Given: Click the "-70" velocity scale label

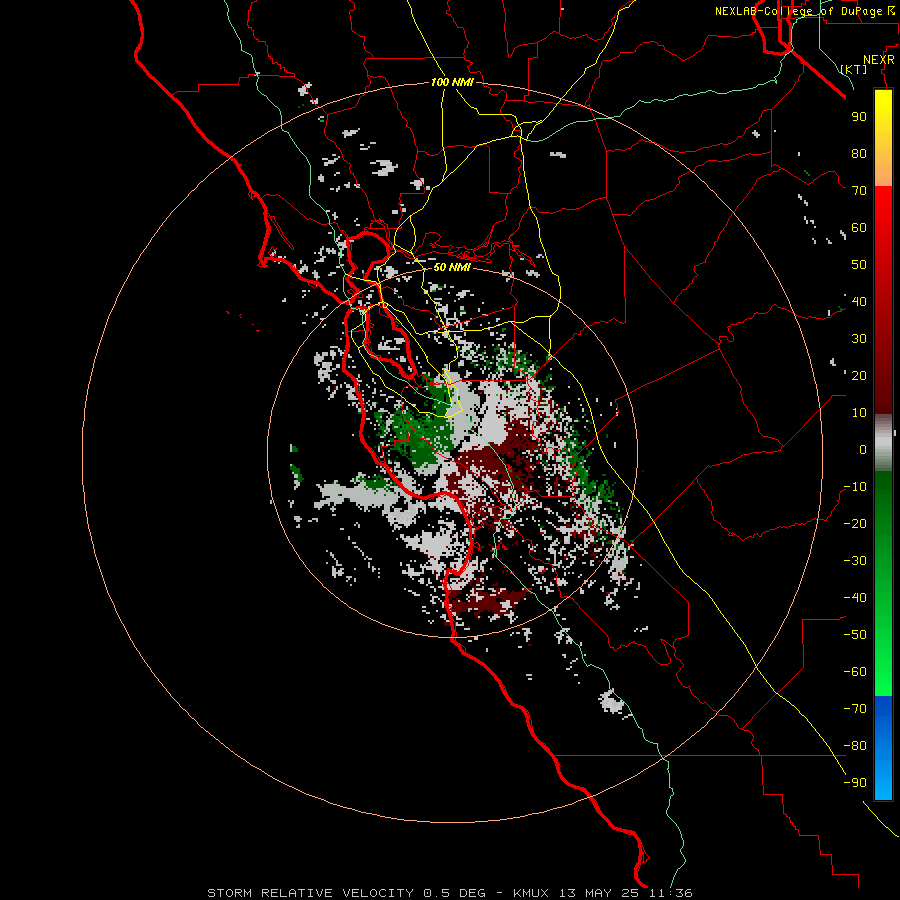Looking at the screenshot, I should [855, 709].
